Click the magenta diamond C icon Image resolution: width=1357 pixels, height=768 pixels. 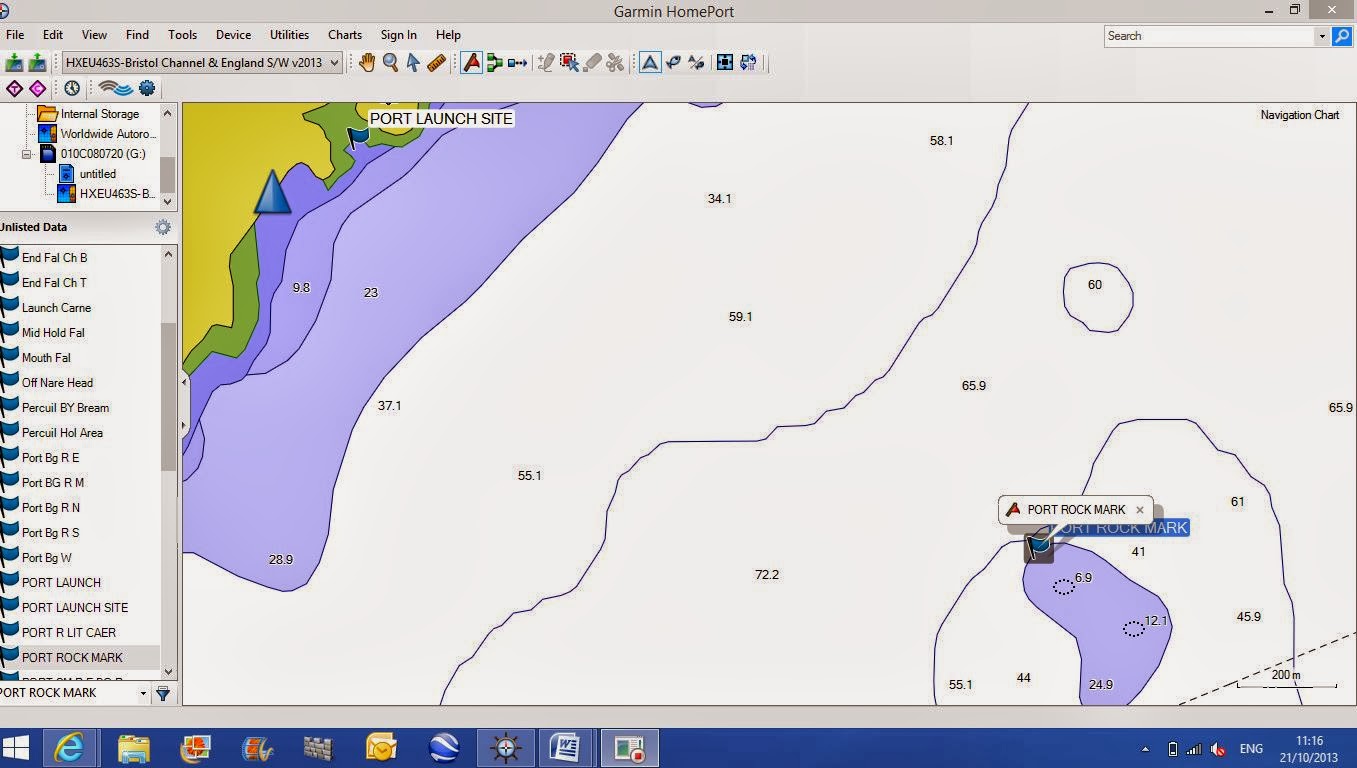(38, 89)
